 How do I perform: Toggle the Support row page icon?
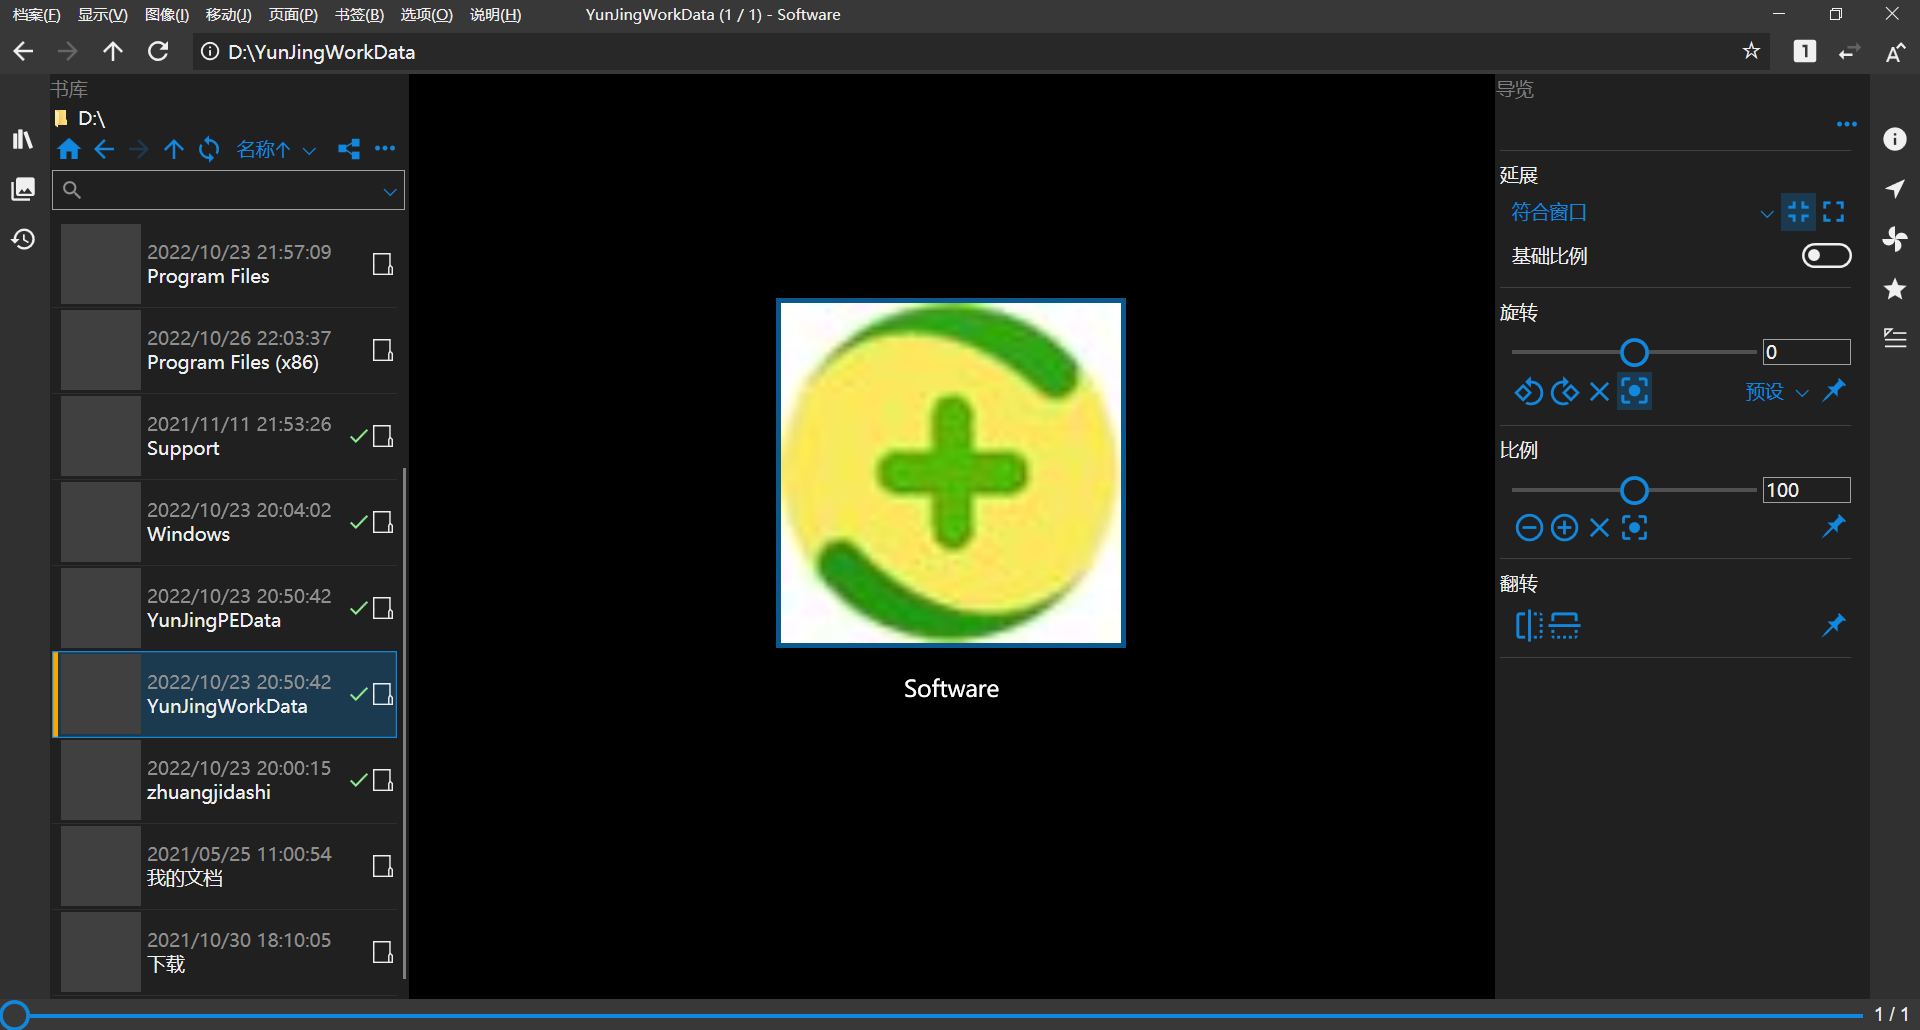(x=382, y=436)
